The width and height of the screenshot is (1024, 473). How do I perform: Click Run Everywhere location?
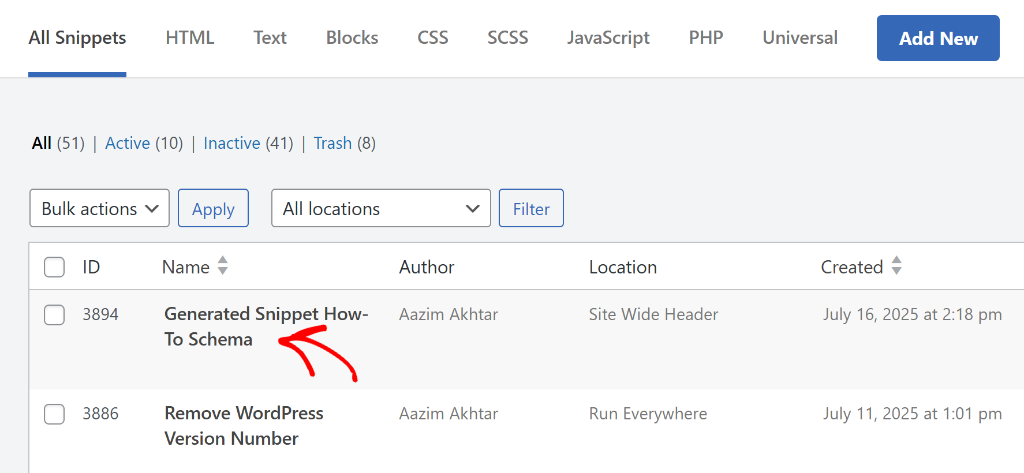[x=648, y=414]
